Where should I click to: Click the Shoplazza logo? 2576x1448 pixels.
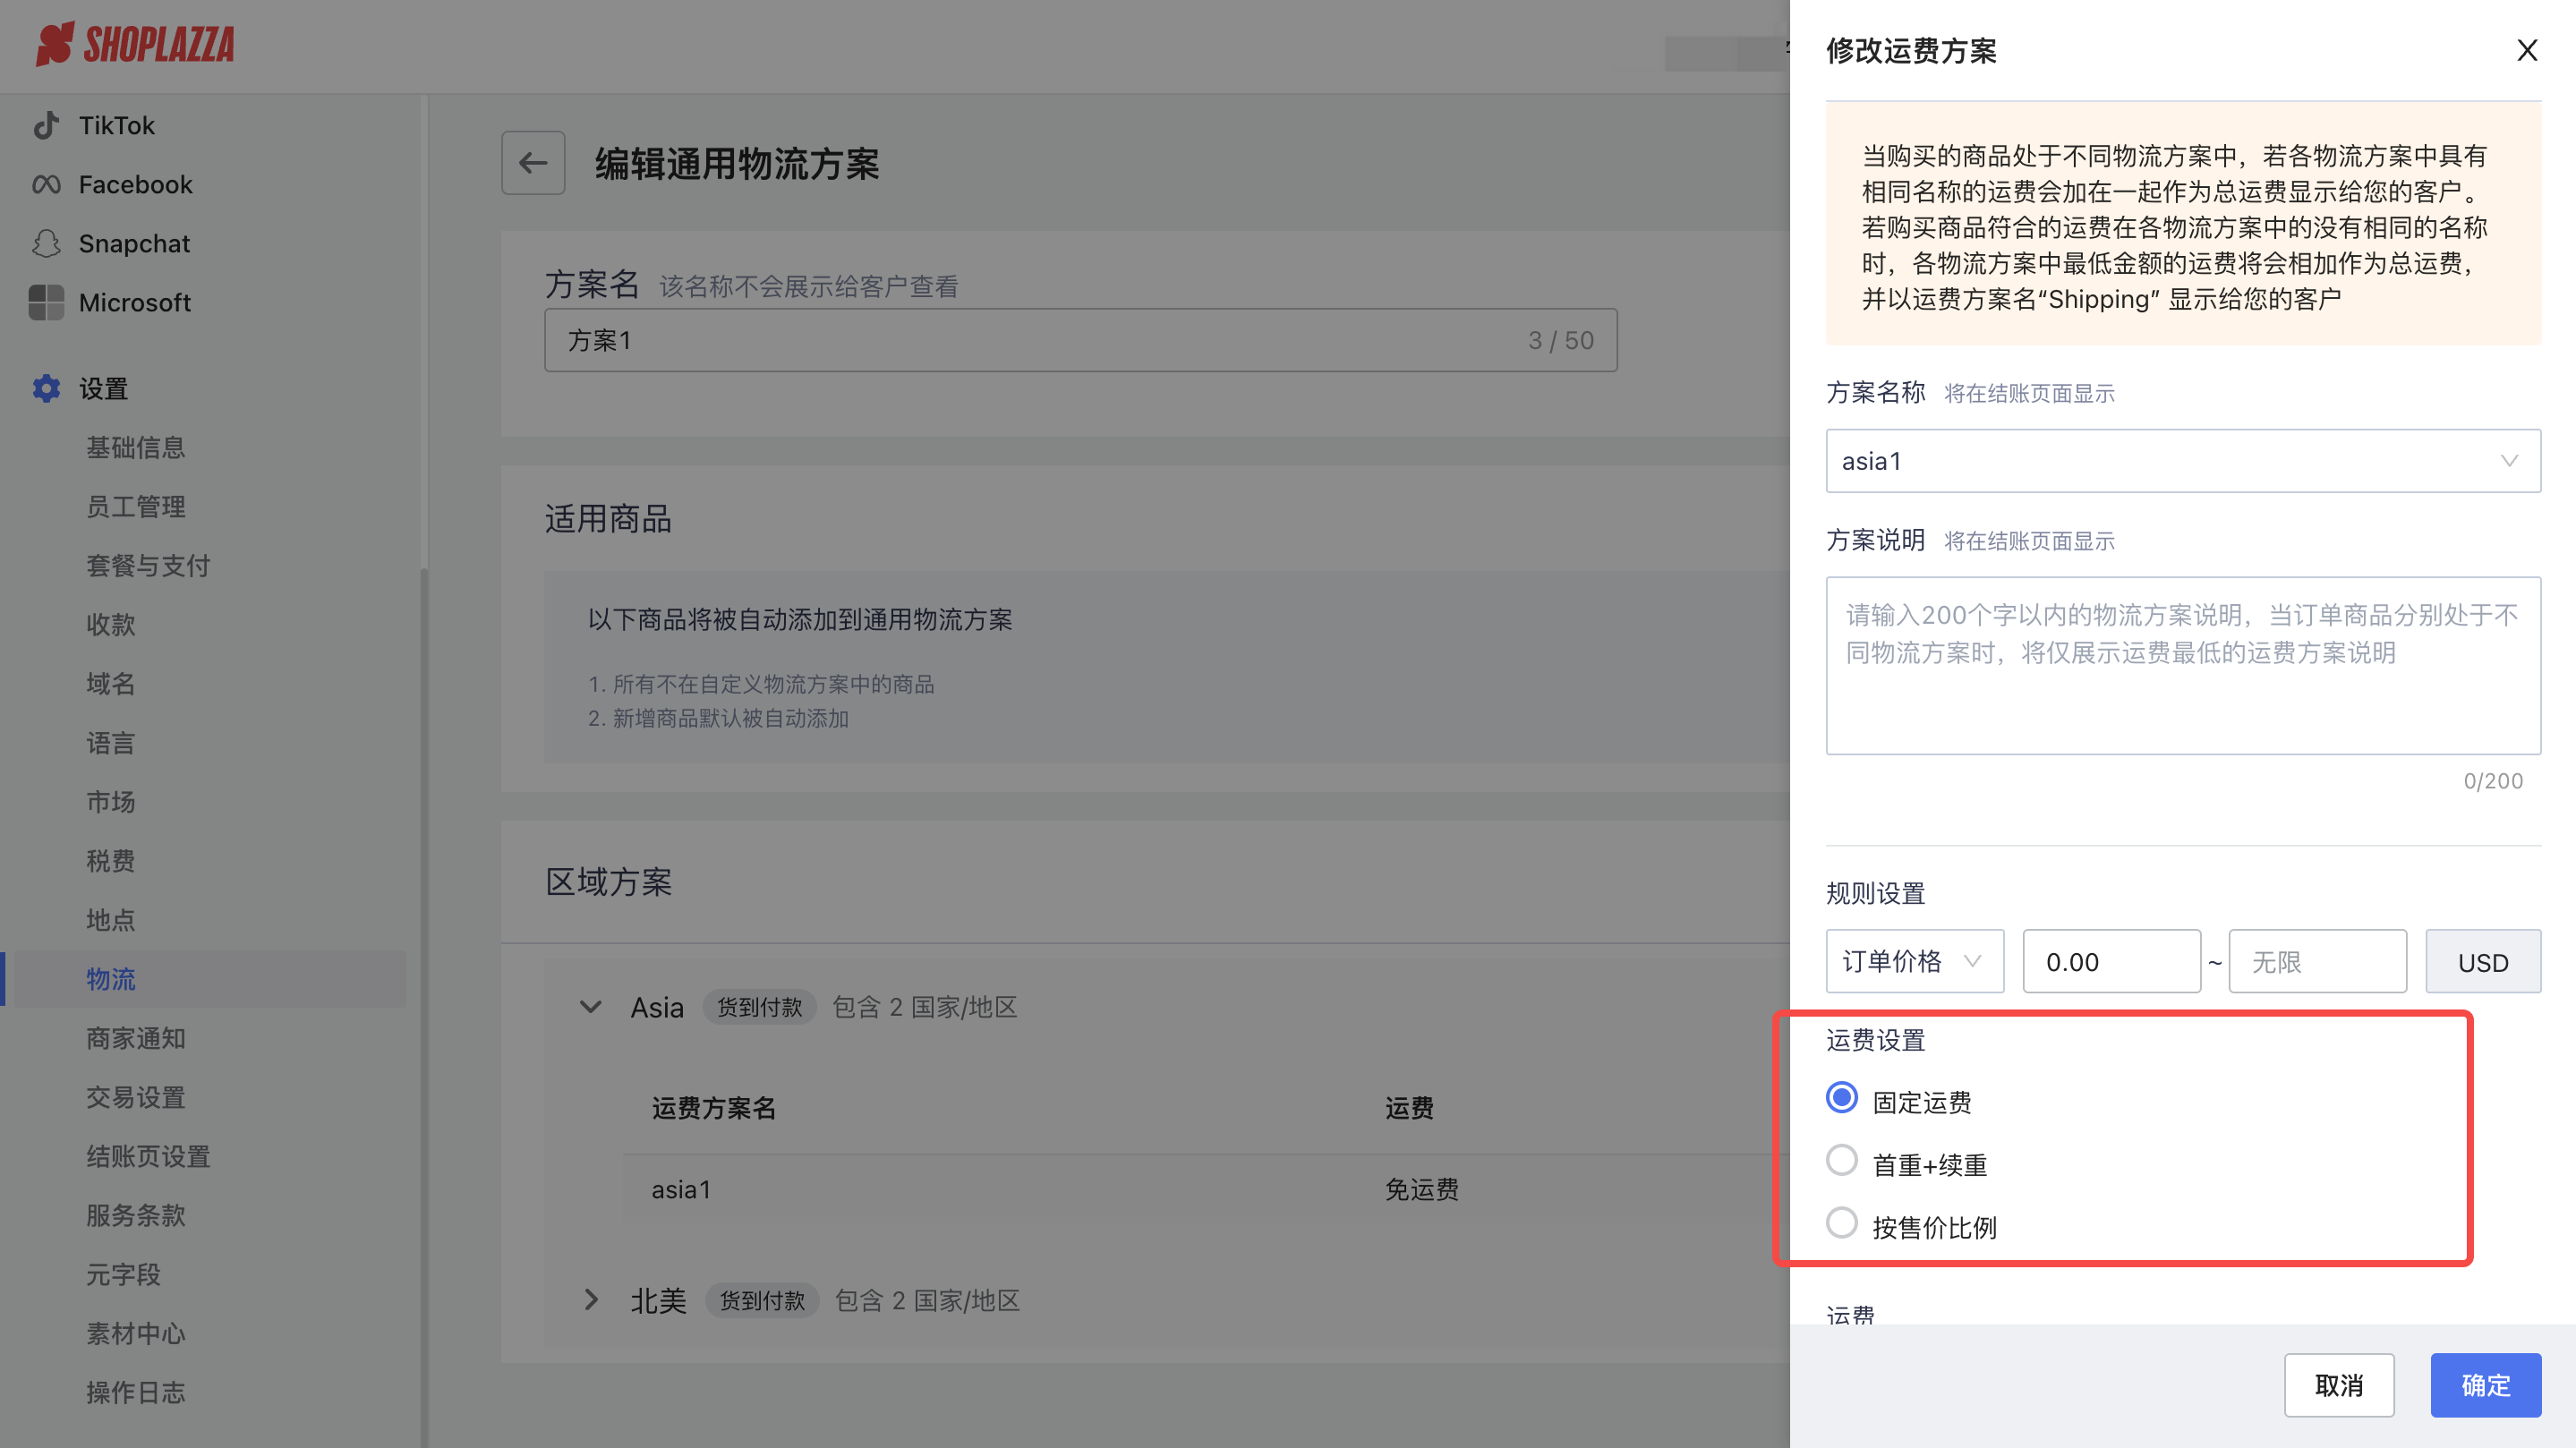pyautogui.click(x=135, y=45)
